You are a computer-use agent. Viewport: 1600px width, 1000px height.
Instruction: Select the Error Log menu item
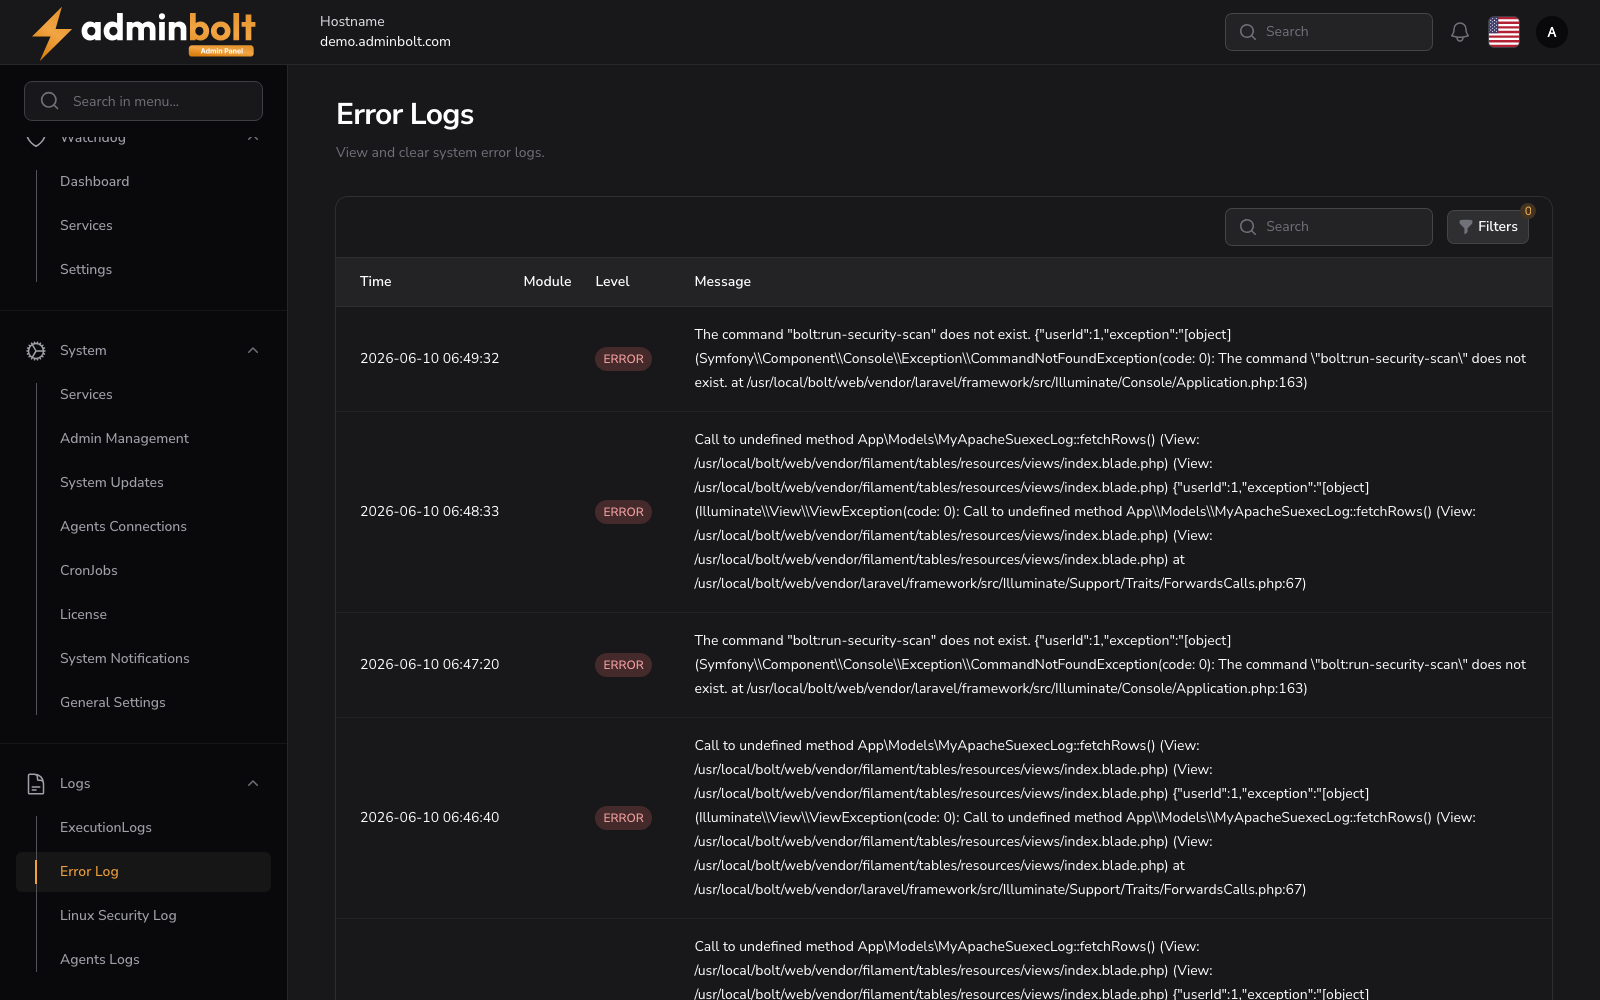pos(143,872)
